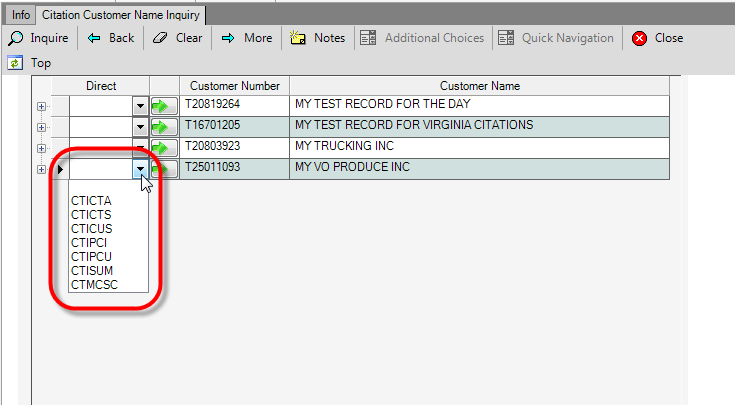Open the Notes toolbar button
The image size is (735, 405).
pos(318,38)
